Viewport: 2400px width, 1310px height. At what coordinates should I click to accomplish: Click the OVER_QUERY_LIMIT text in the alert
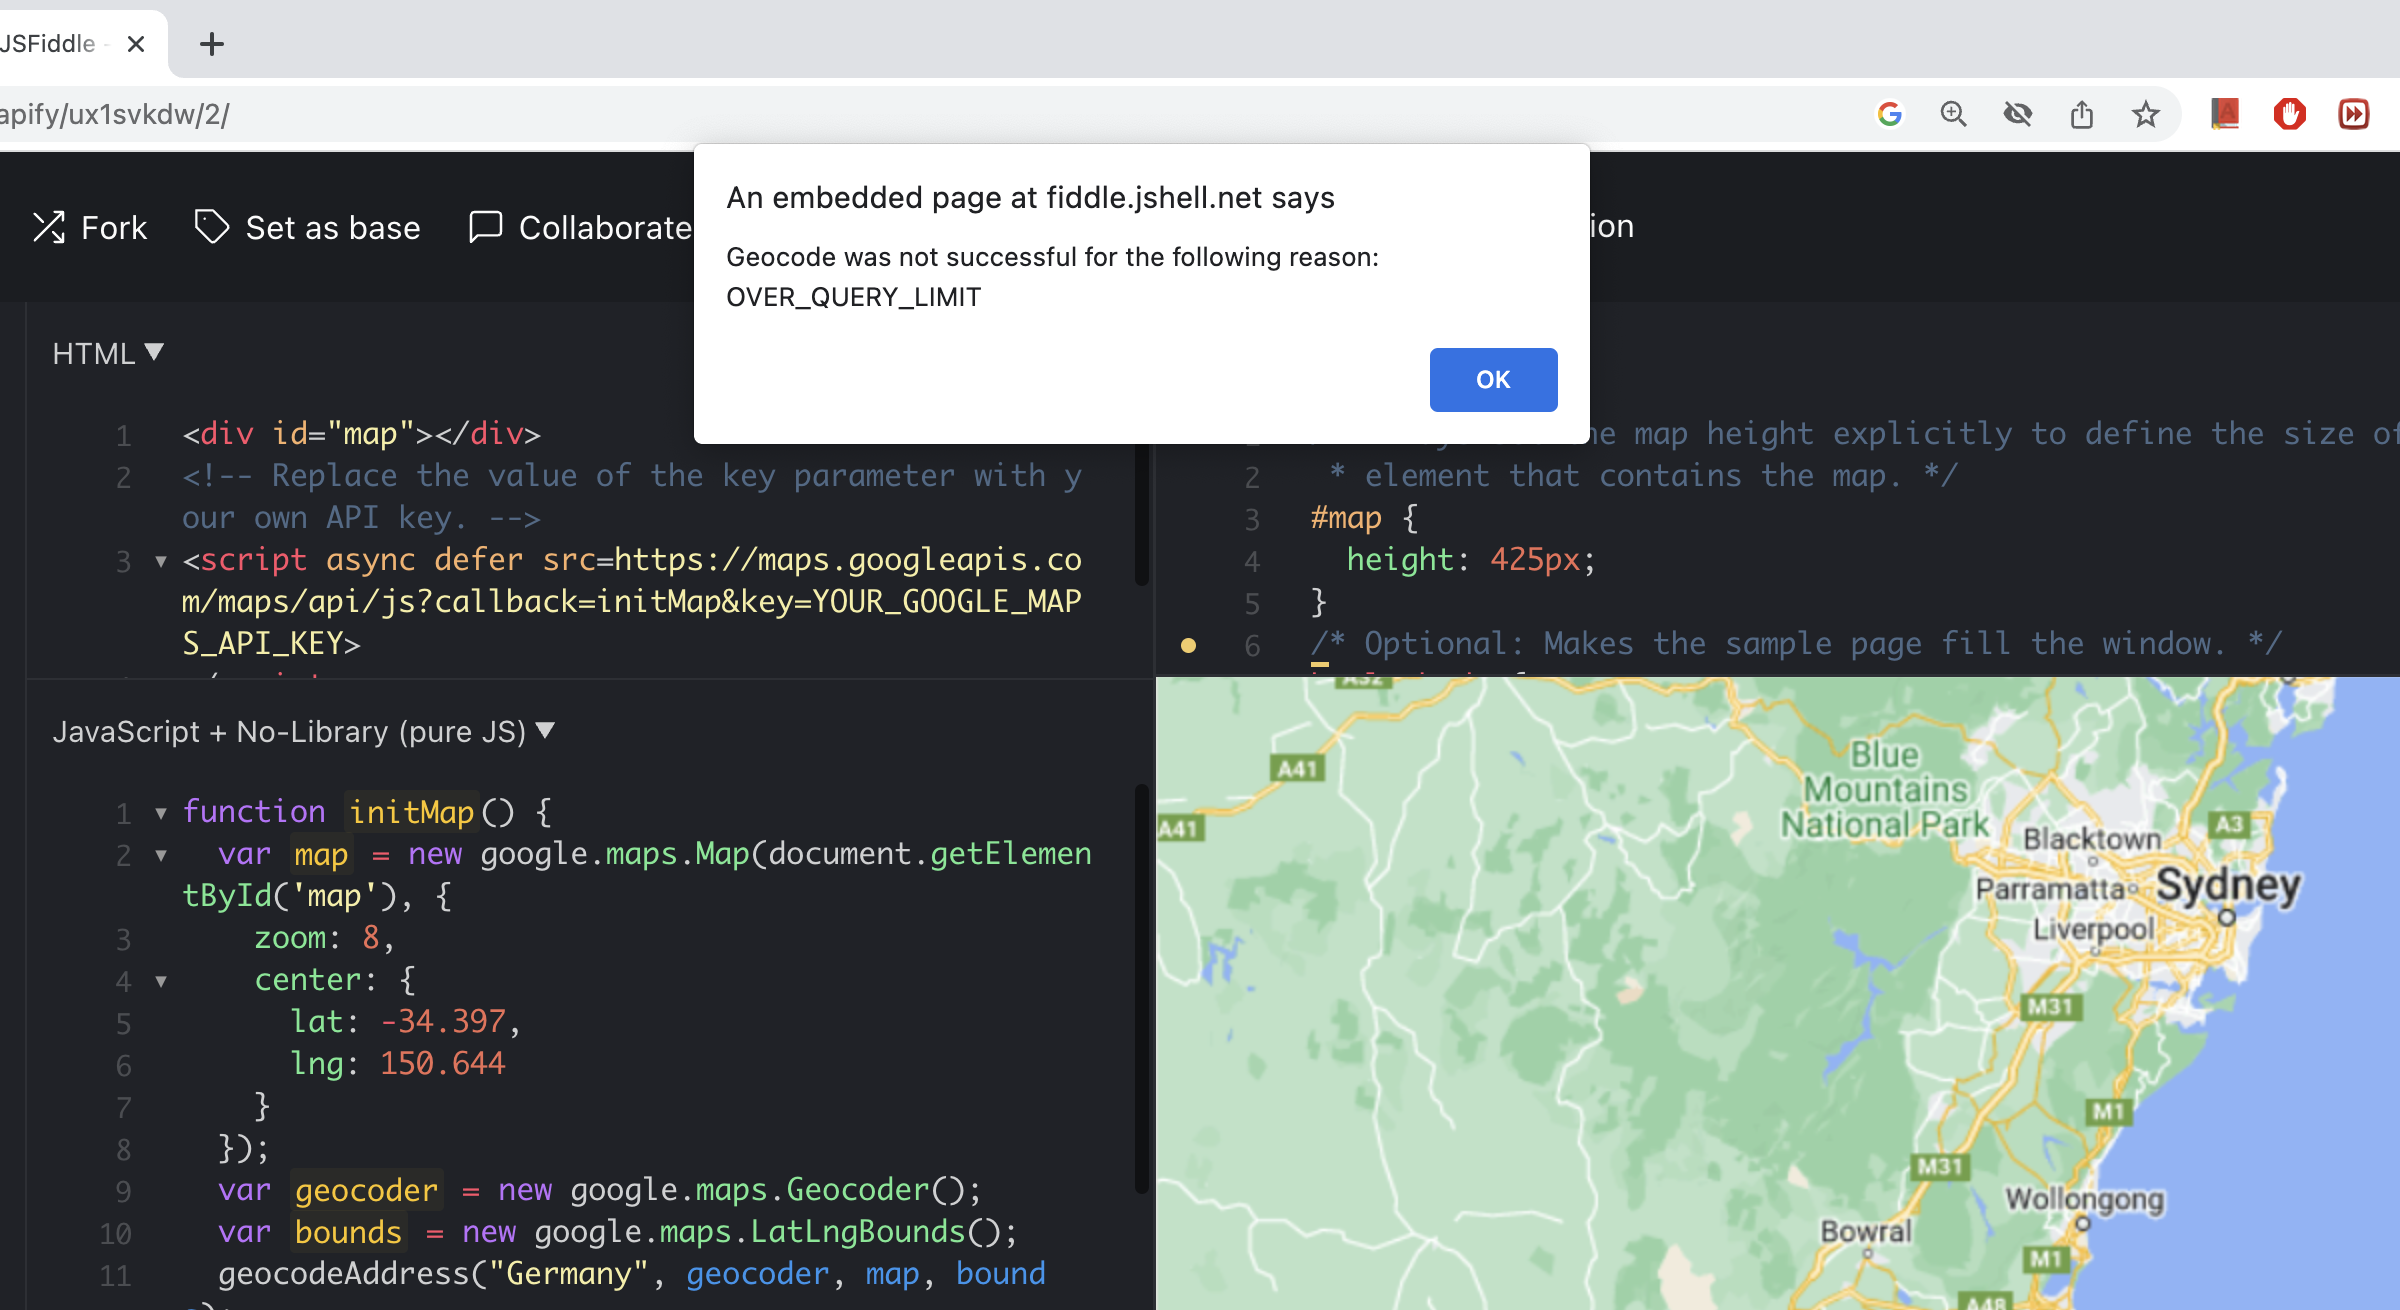tap(853, 297)
